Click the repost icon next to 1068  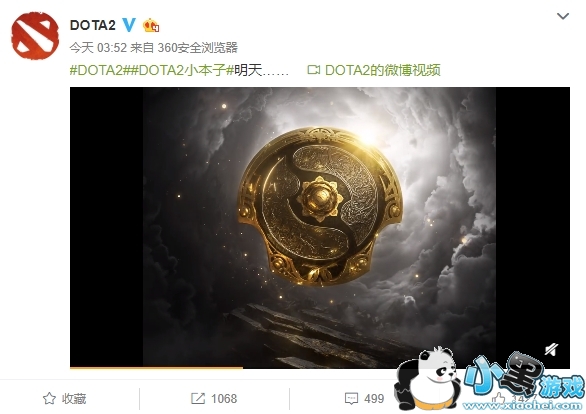click(198, 398)
